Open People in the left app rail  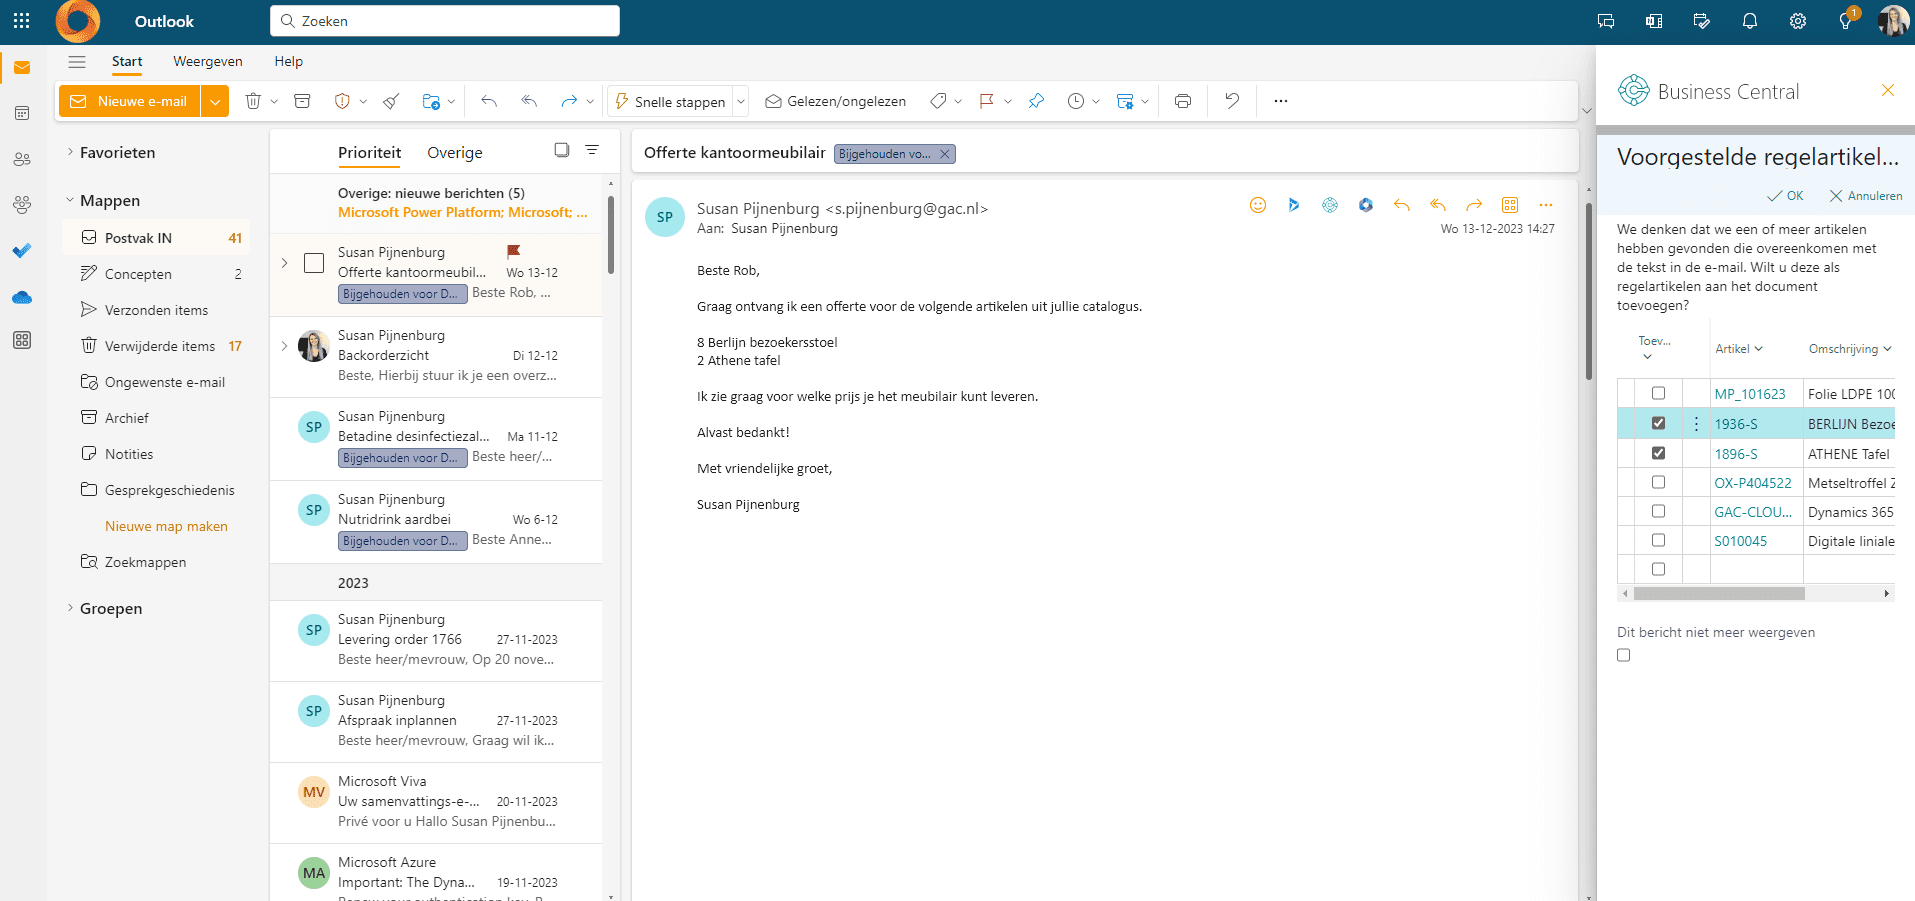(x=22, y=159)
